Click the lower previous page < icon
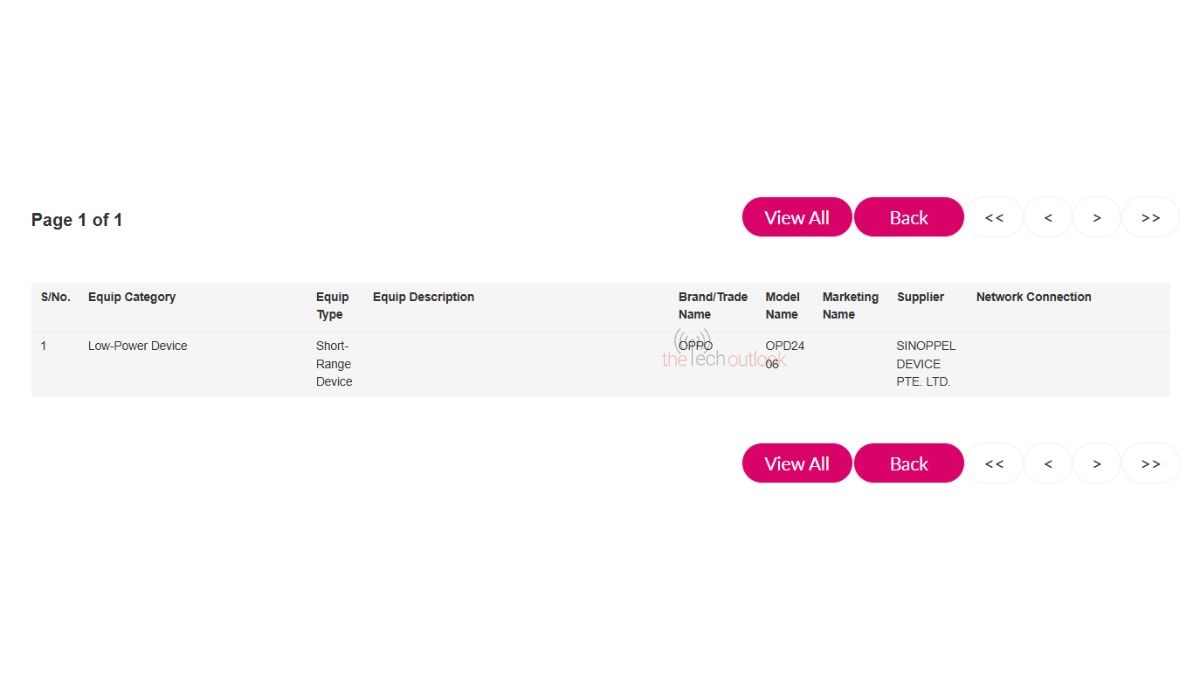The height and width of the screenshot is (675, 1200). pyautogui.click(x=1048, y=463)
